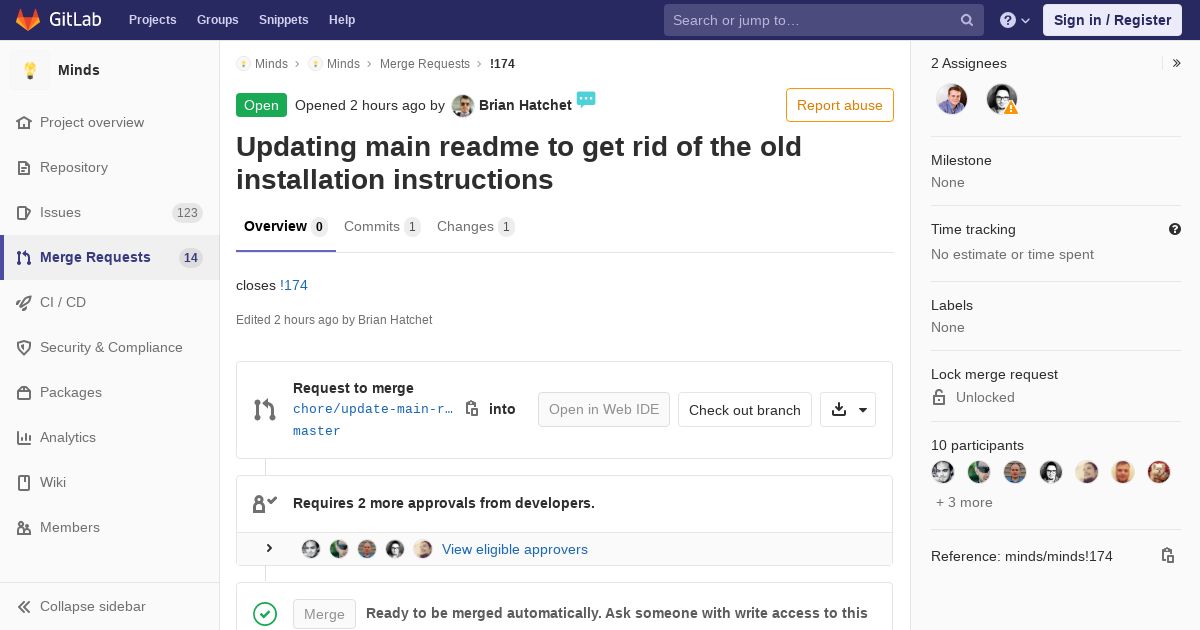Go to Repository section

pyautogui.click(x=74, y=167)
